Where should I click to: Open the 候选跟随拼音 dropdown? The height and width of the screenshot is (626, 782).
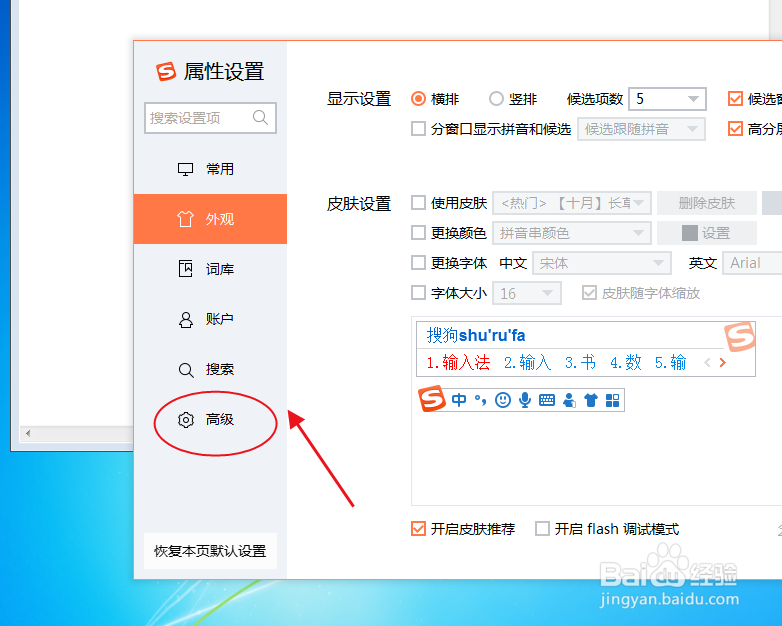coord(641,129)
